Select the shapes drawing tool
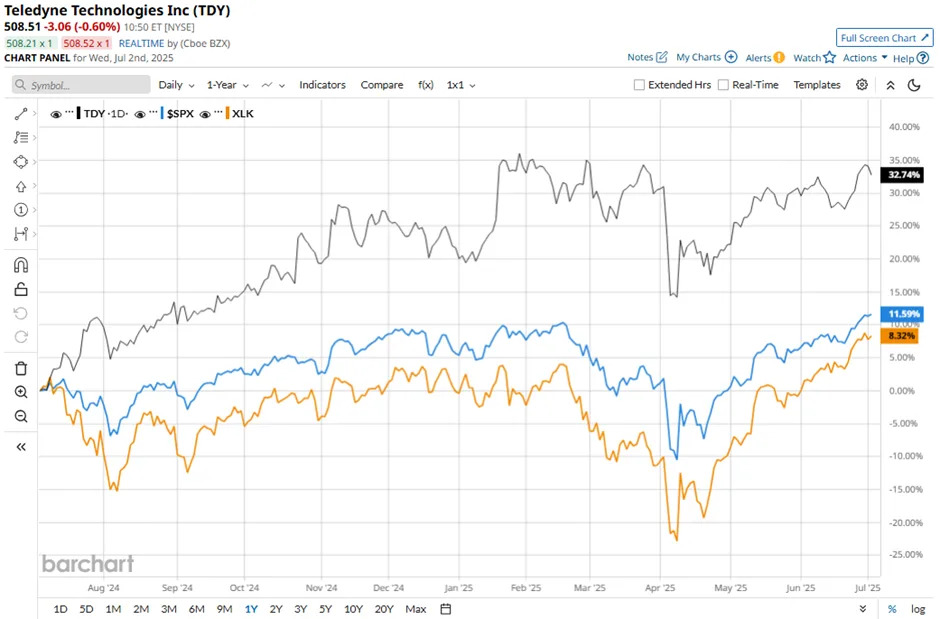This screenshot has height=619, width=940. [x=21, y=162]
